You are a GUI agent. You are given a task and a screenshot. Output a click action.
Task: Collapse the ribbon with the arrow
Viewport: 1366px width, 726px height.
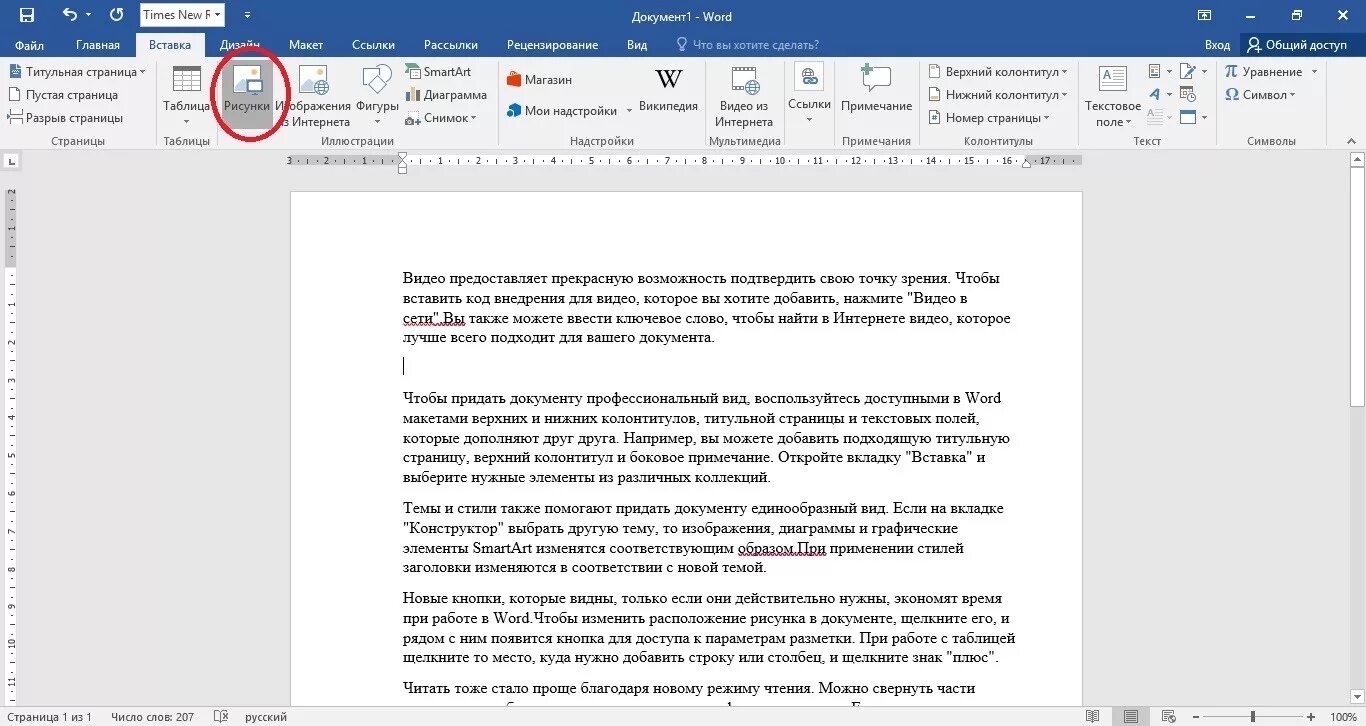coord(1351,142)
